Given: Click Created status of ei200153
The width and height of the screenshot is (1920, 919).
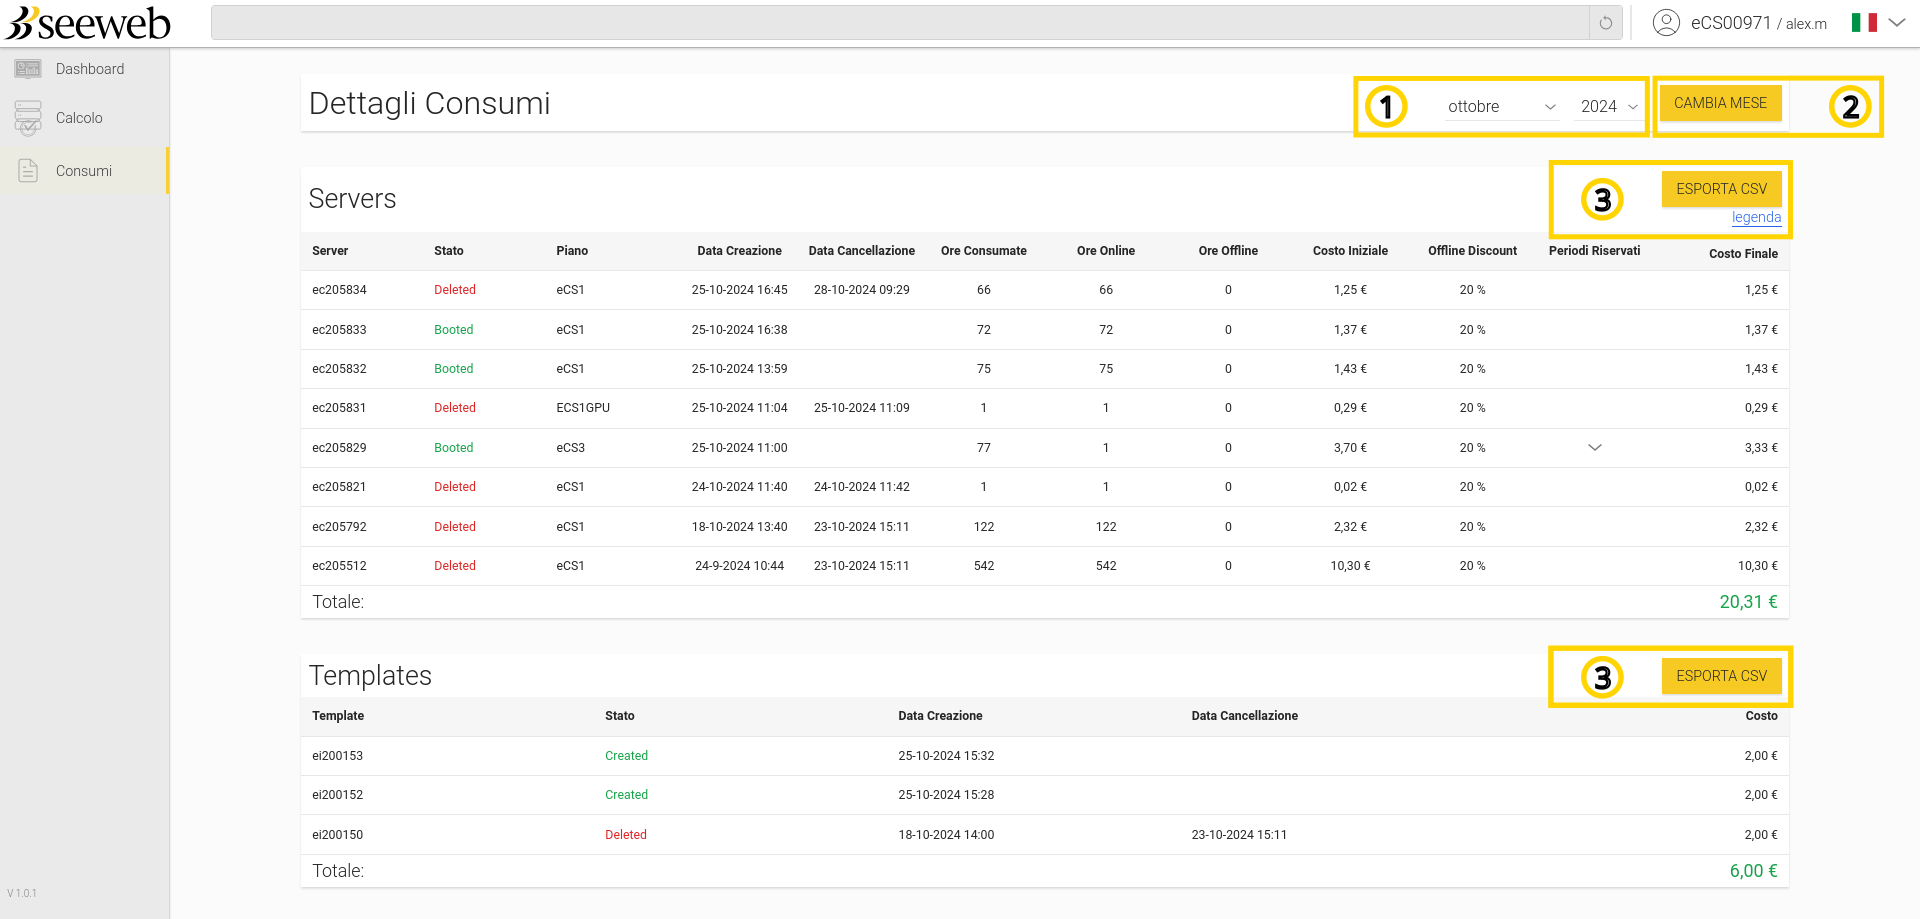Looking at the screenshot, I should pos(626,756).
